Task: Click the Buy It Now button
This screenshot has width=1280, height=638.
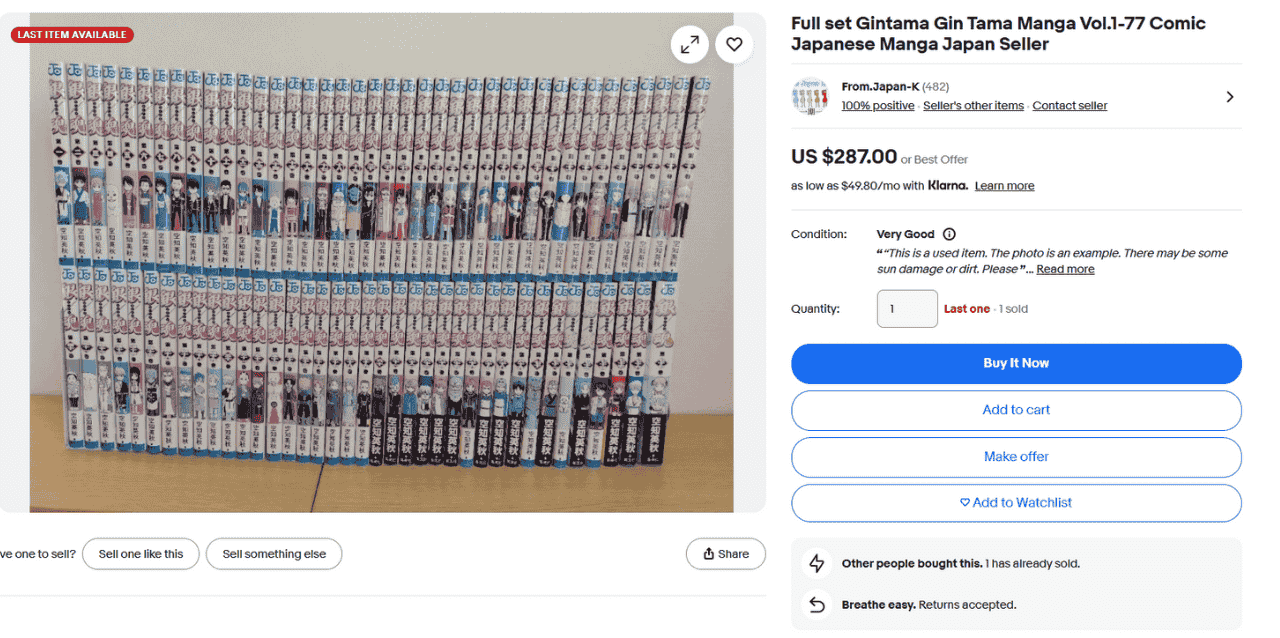Action: coord(1016,364)
